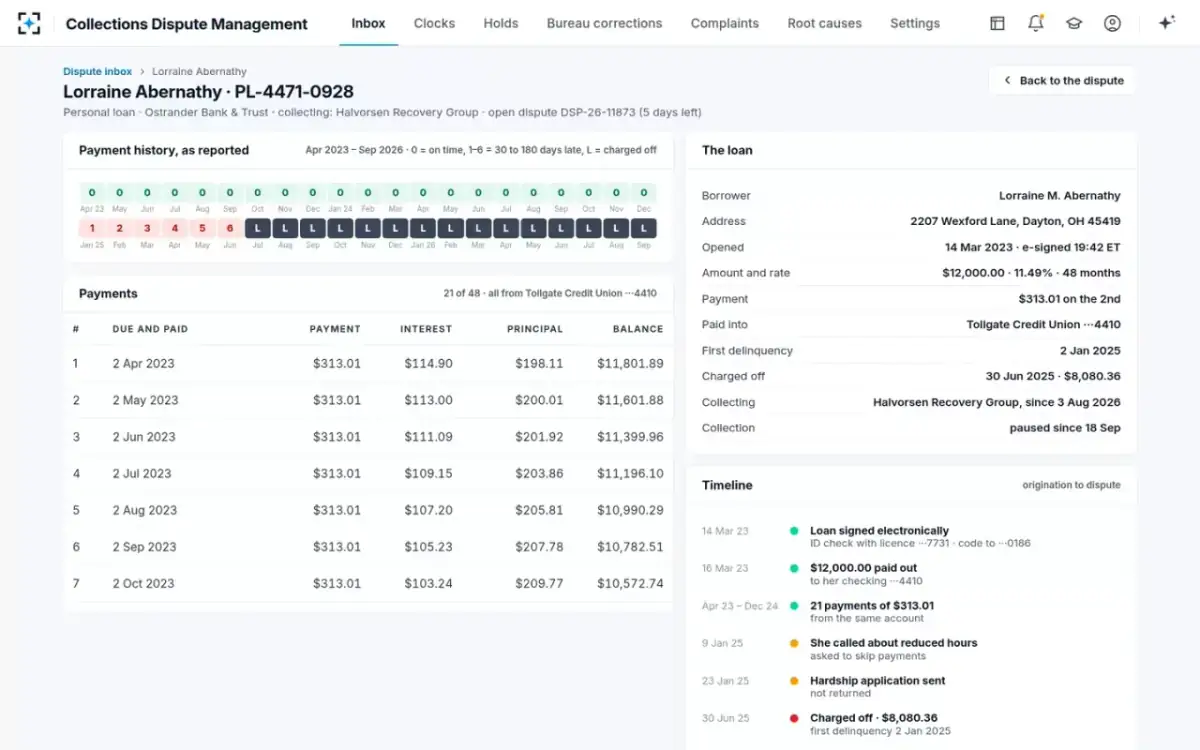Switch to the Inbox tab
This screenshot has width=1200, height=750.
point(368,23)
